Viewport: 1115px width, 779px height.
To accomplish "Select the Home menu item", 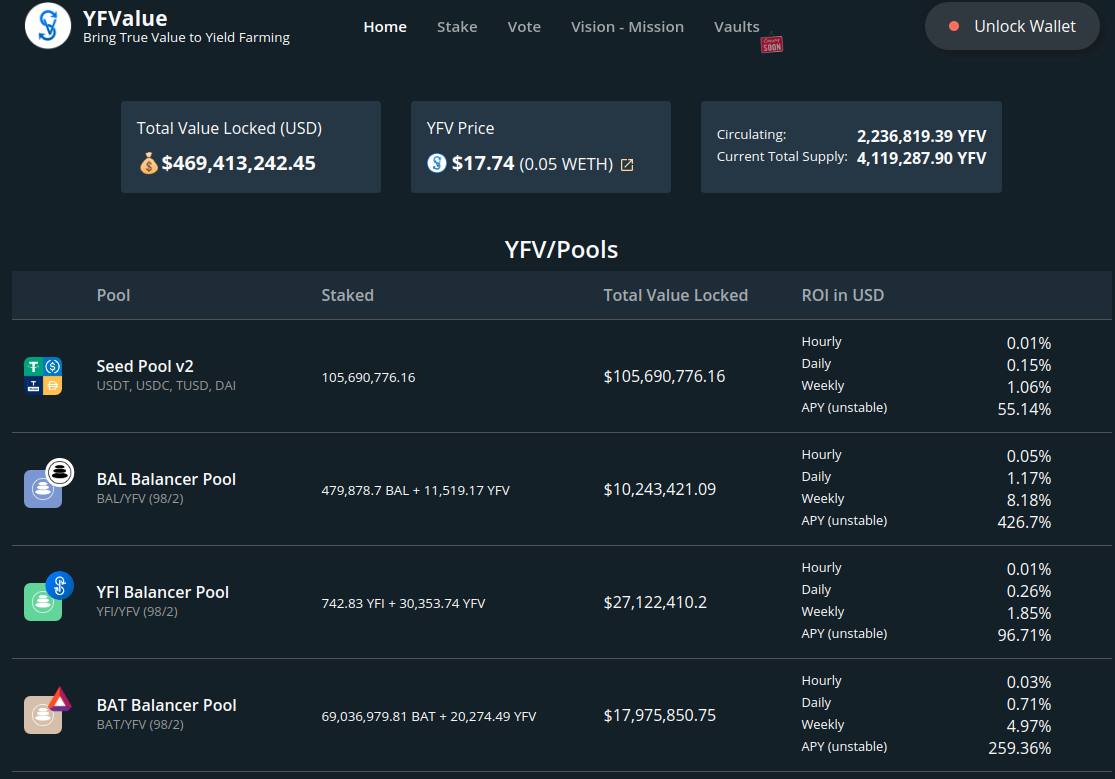I will [384, 27].
